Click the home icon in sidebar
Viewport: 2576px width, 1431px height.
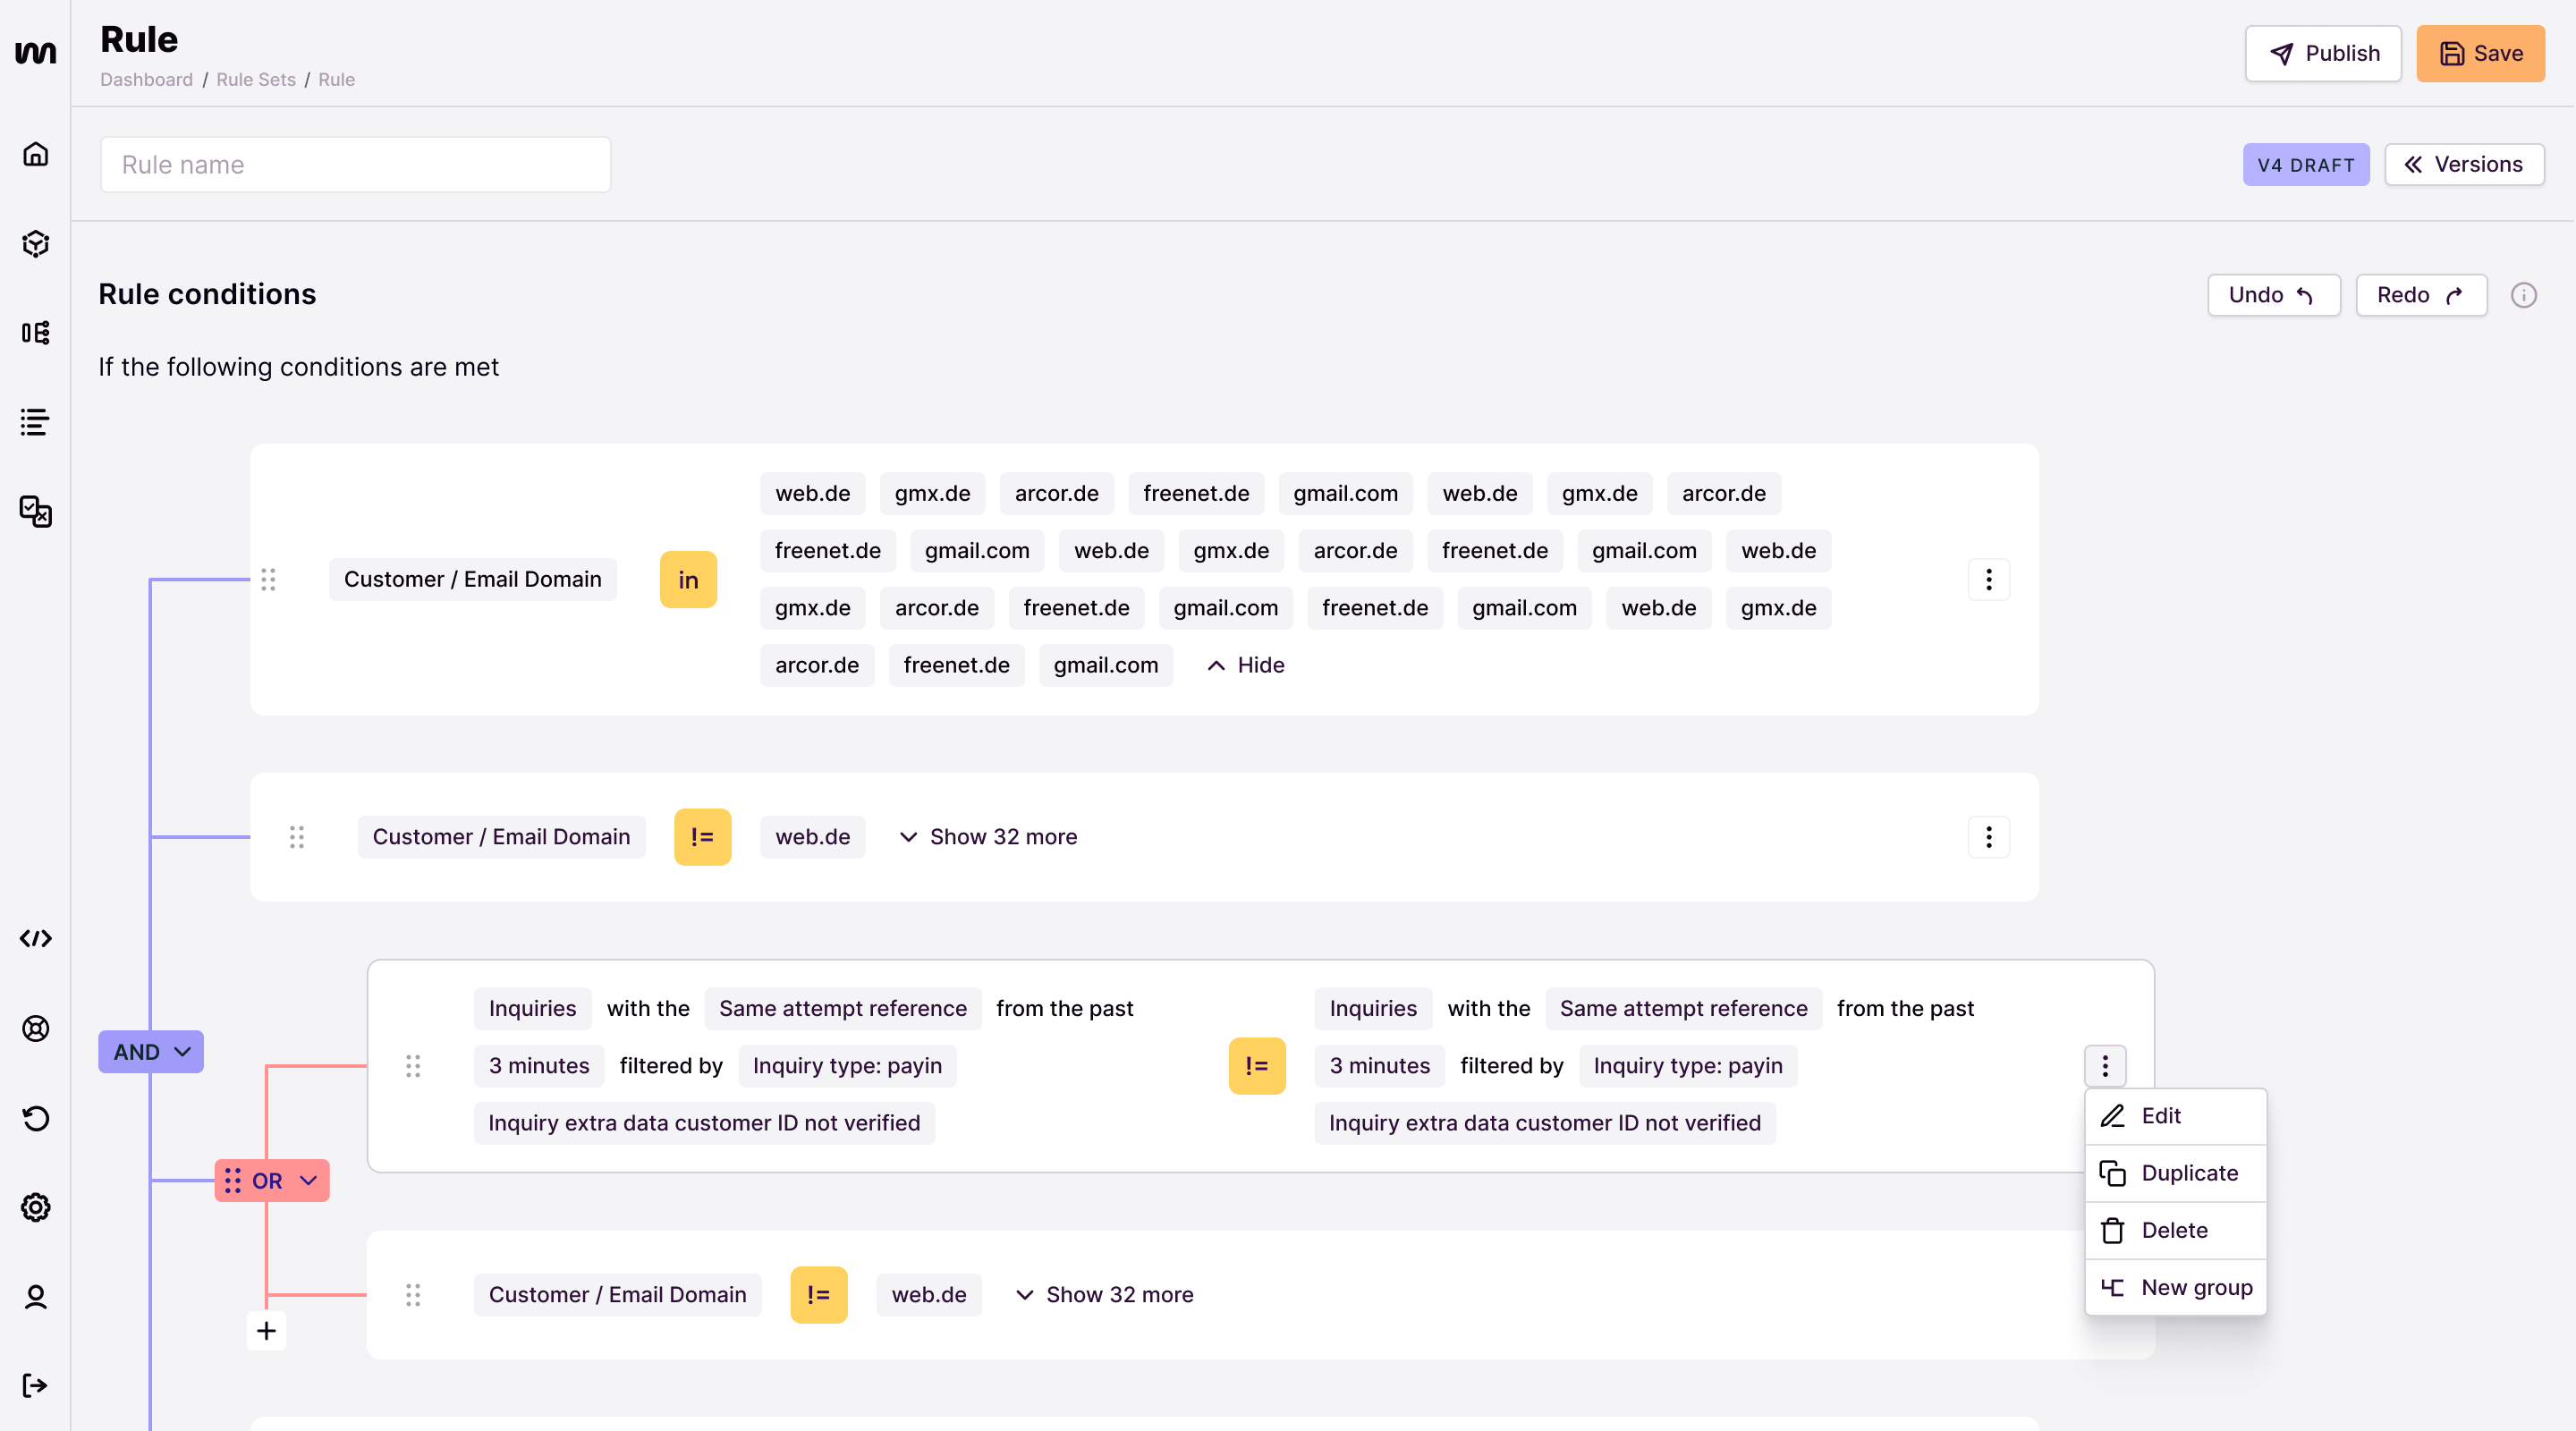(35, 154)
